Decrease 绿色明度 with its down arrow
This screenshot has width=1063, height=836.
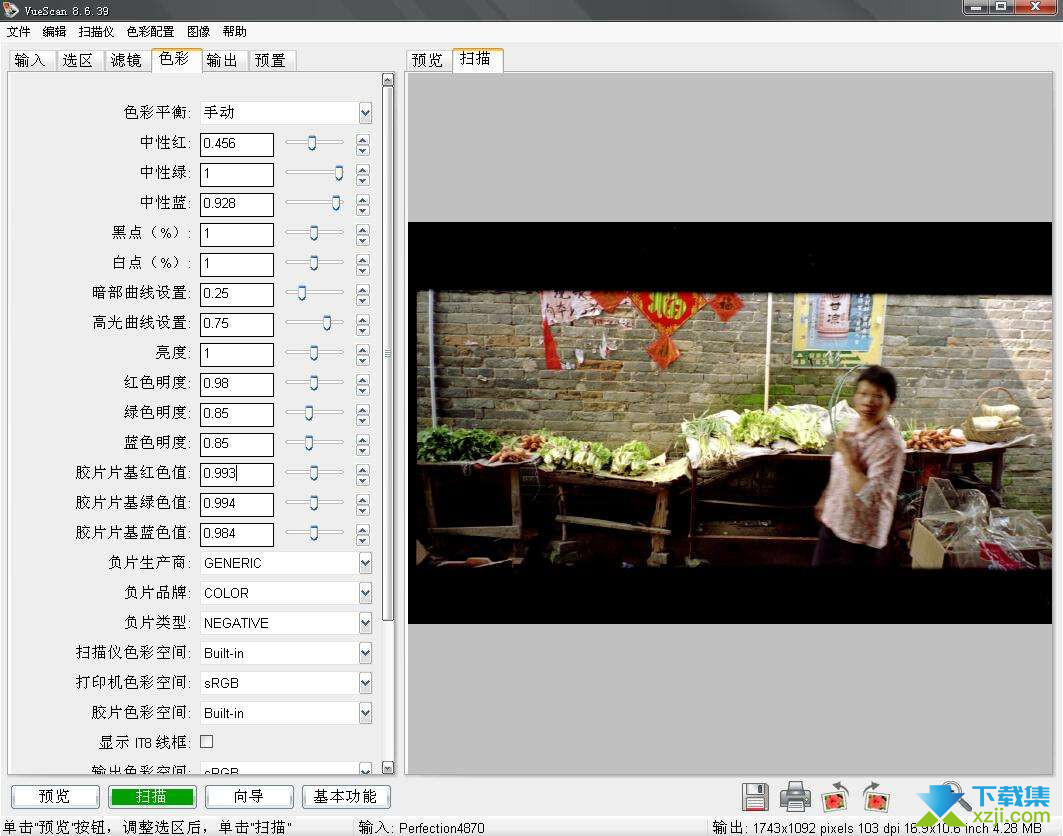(x=363, y=420)
